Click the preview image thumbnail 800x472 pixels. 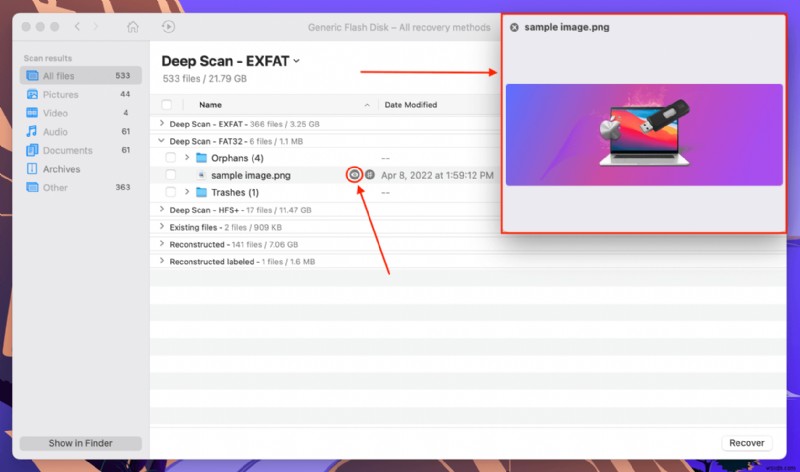click(x=644, y=135)
